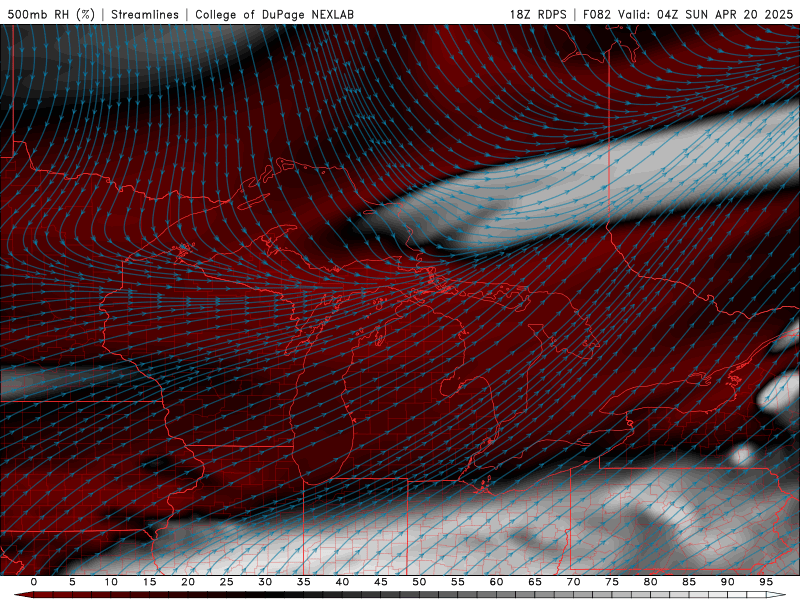
Task: Click the 'Streamlines' label in the header
Action: [145, 14]
